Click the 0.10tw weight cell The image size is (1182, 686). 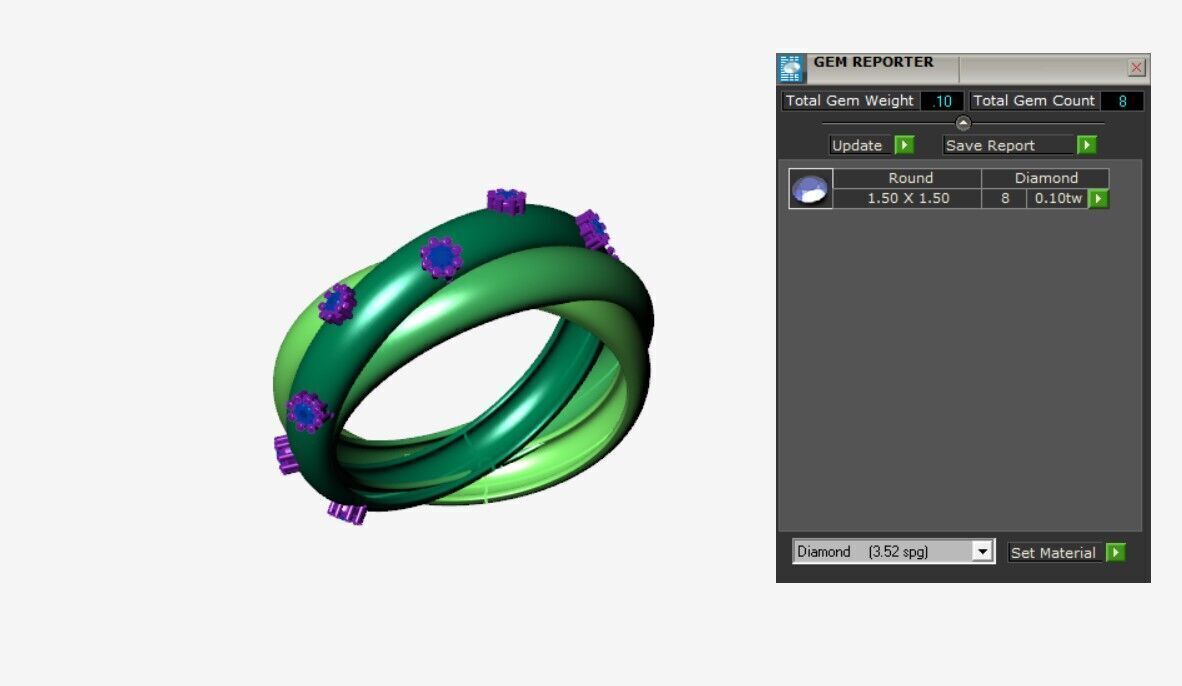1058,198
